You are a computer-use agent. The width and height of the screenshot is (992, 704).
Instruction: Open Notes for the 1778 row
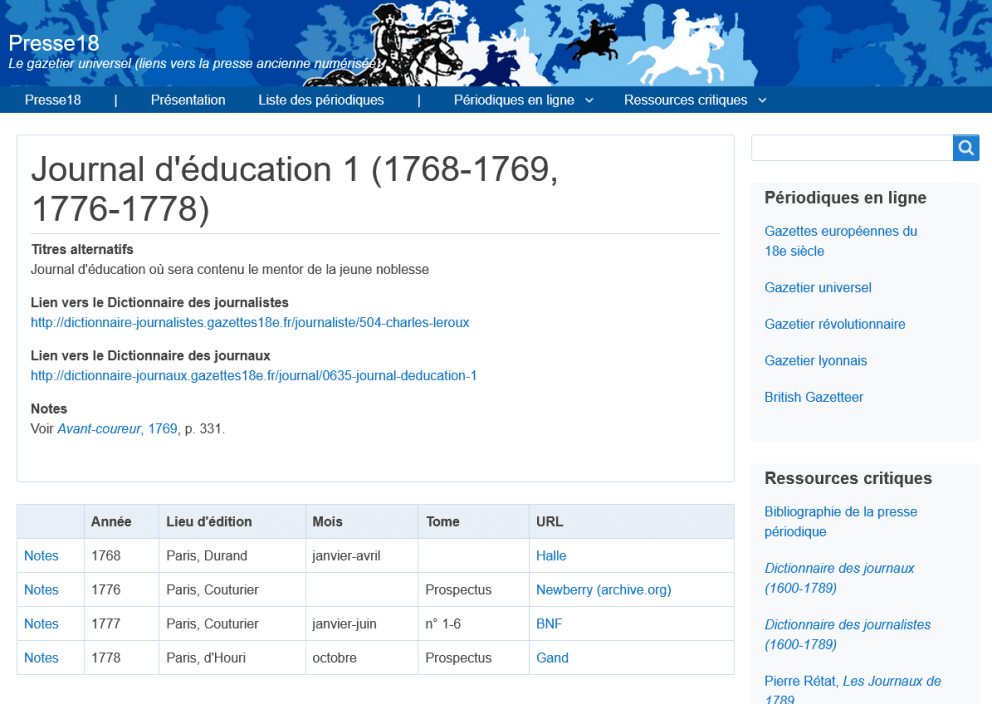[41, 658]
